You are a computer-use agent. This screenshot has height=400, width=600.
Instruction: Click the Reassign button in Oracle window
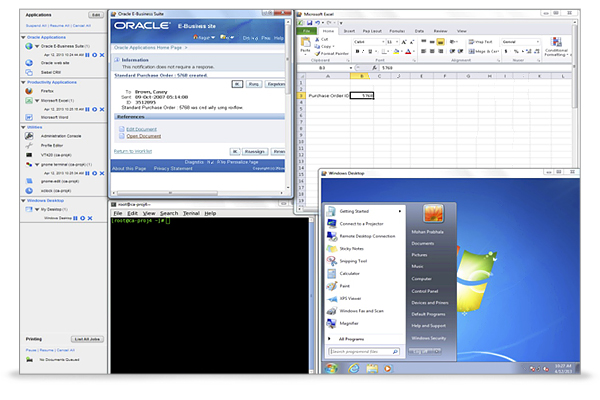point(254,152)
